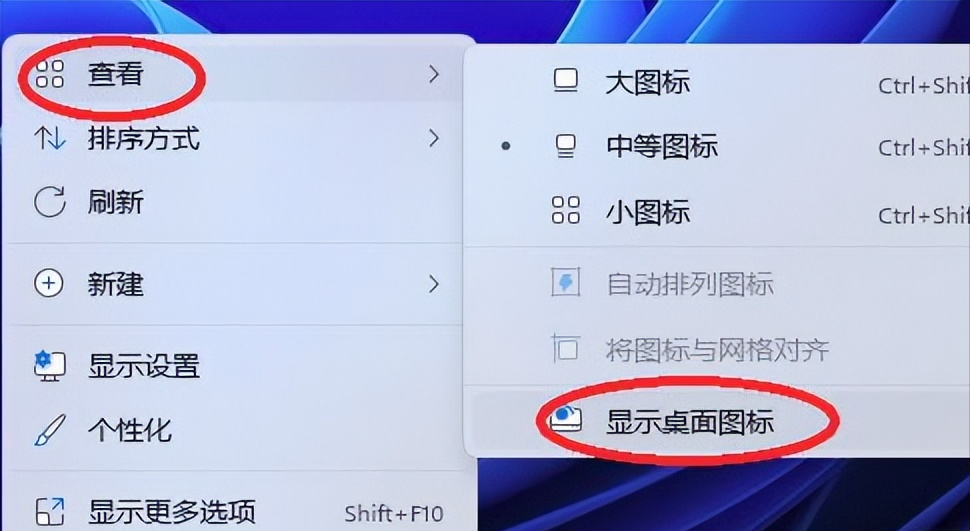The height and width of the screenshot is (531, 970).
Task: Click the grid icon beside 小图标
Action: click(x=565, y=210)
